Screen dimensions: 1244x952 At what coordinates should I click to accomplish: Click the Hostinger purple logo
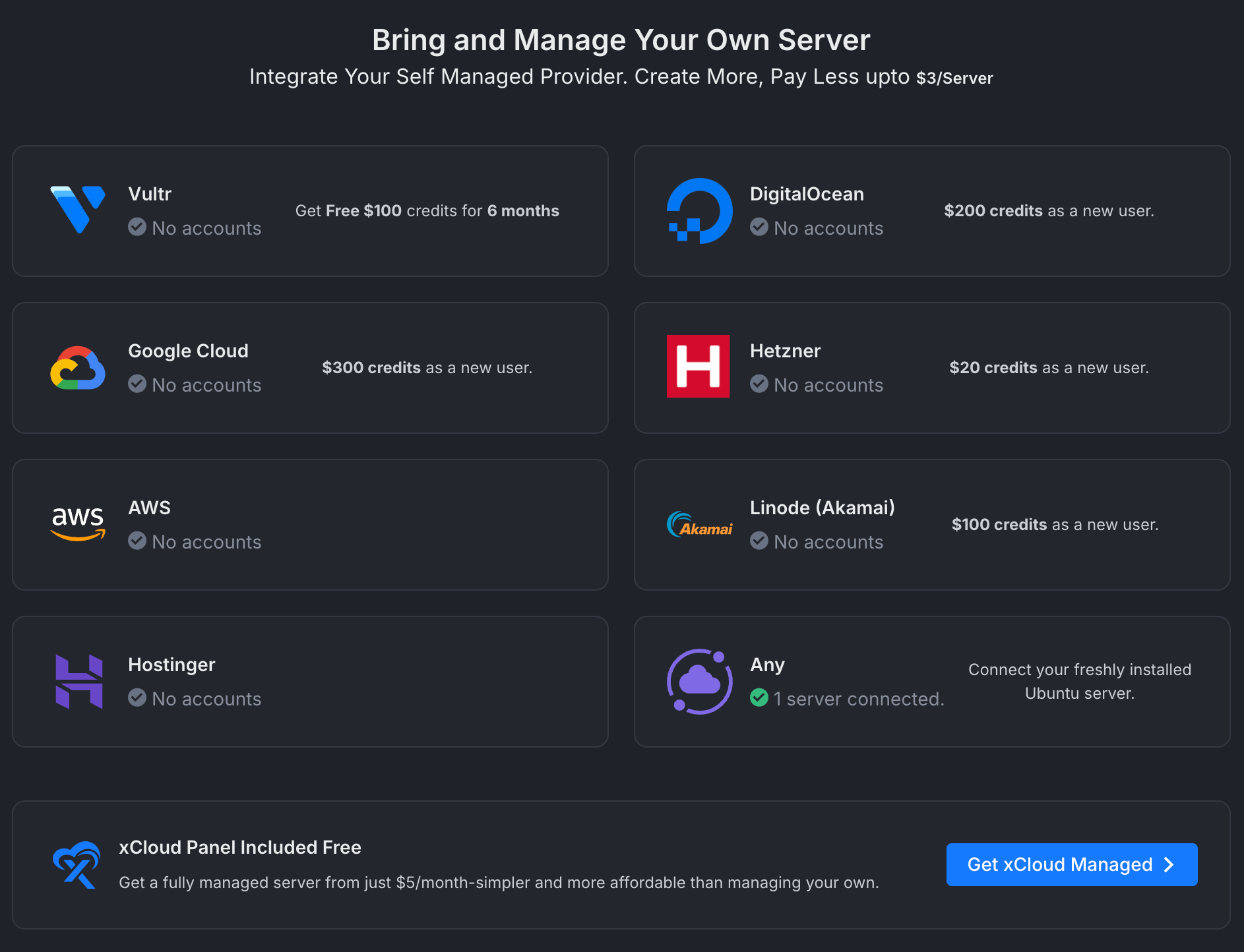coord(79,681)
